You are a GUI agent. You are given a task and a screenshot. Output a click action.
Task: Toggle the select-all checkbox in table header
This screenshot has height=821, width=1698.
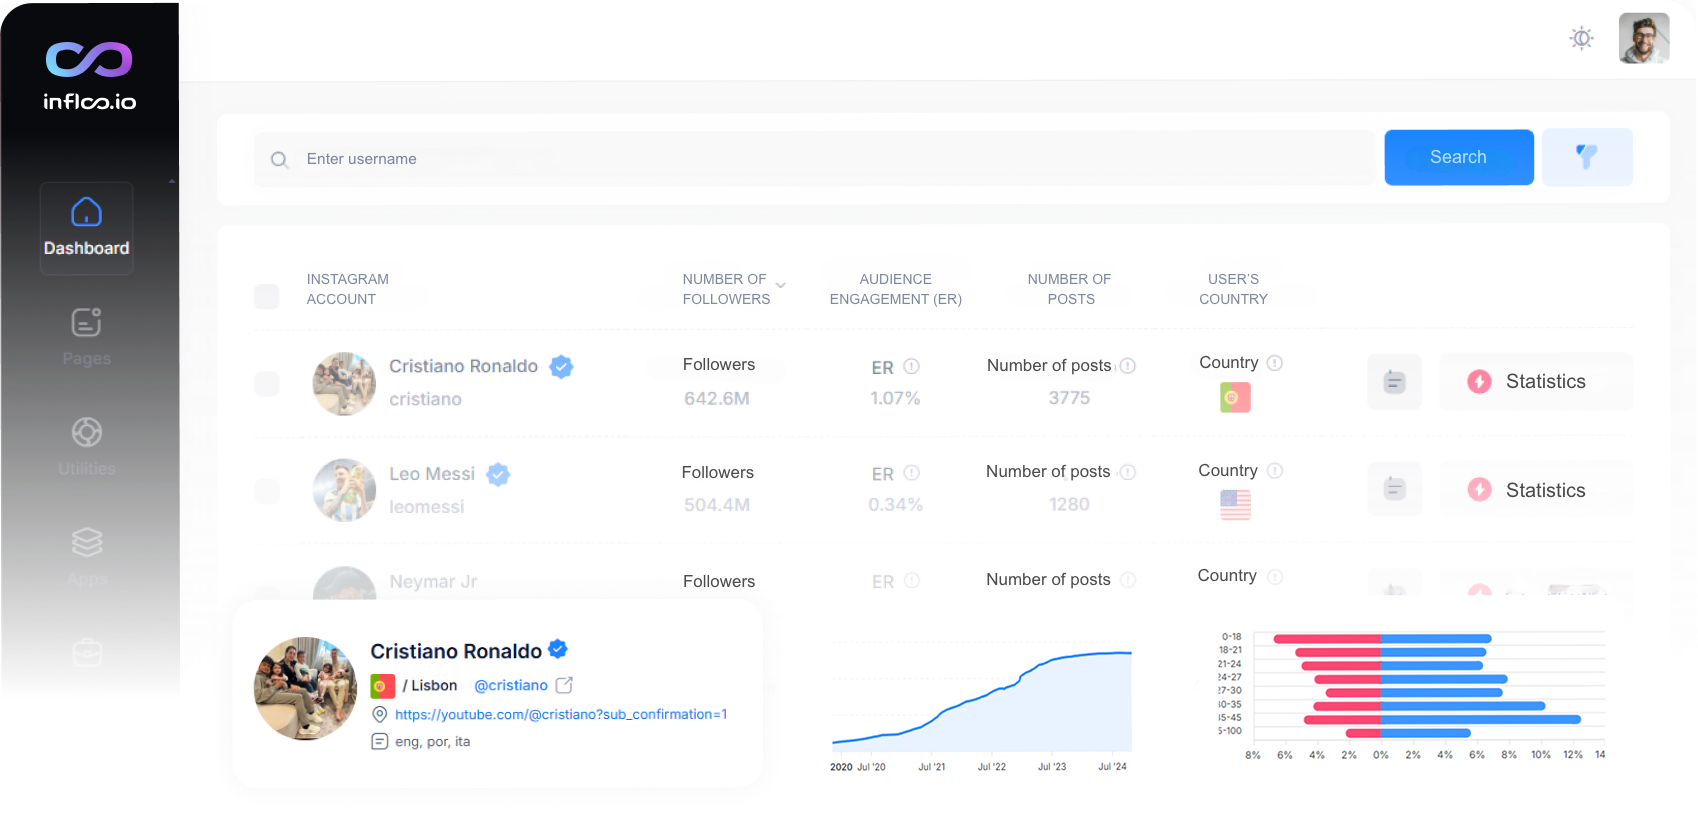267,296
